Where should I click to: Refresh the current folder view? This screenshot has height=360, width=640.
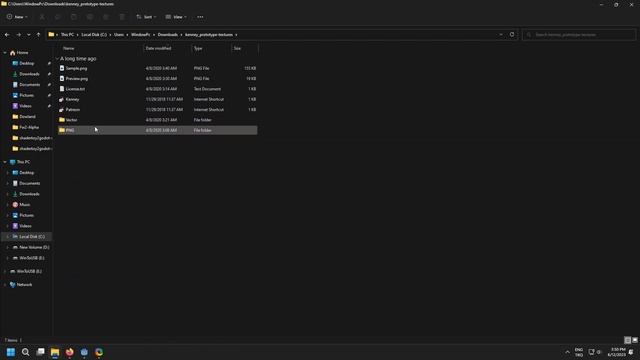(512, 35)
